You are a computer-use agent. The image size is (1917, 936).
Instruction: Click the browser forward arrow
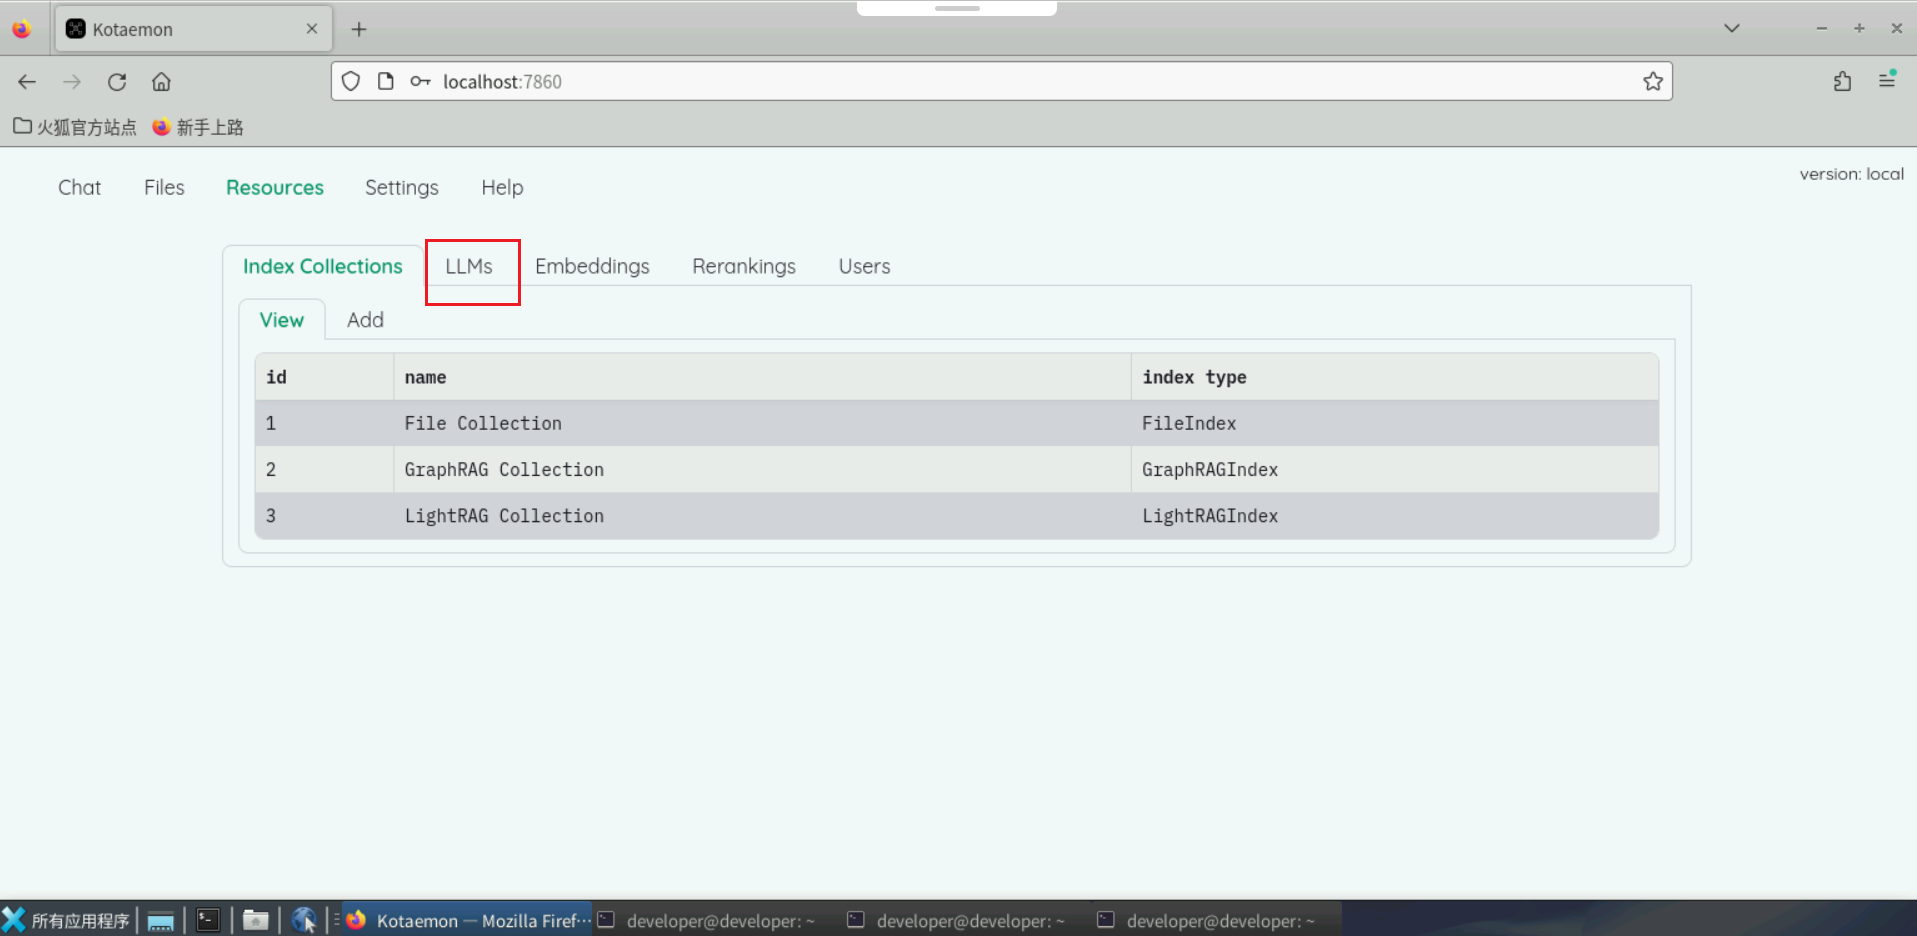point(72,82)
